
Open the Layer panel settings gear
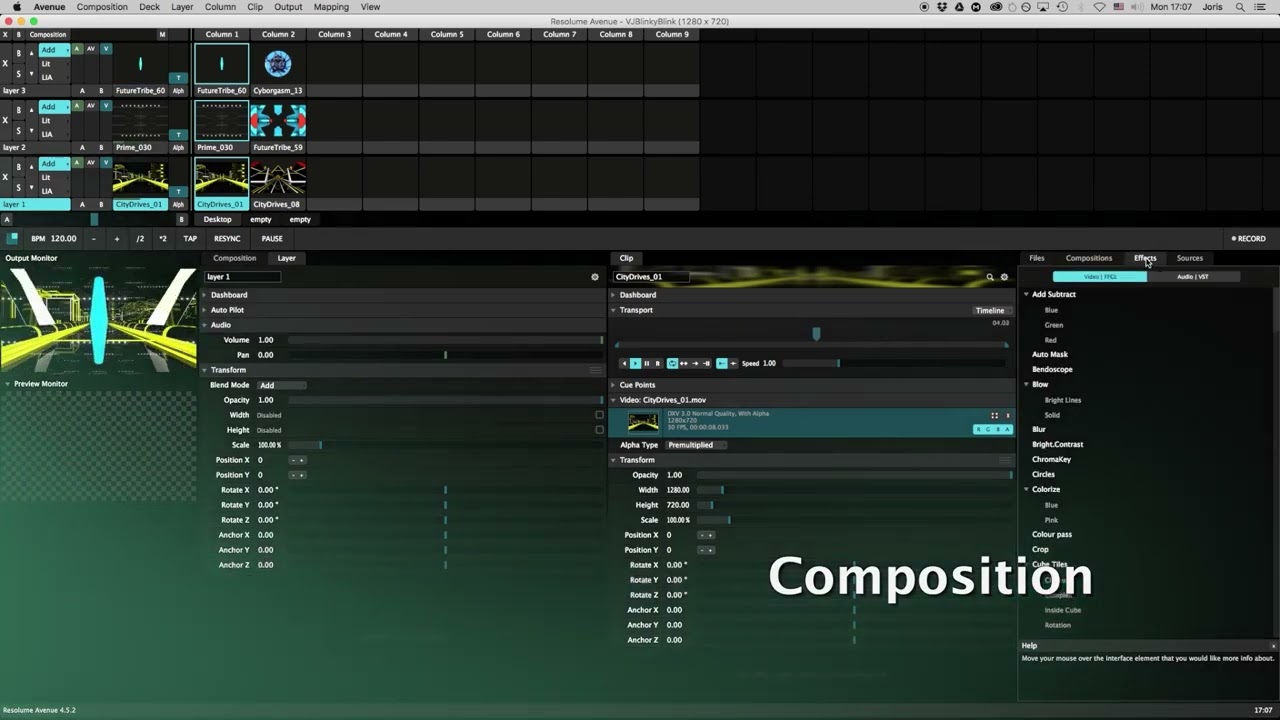(595, 277)
